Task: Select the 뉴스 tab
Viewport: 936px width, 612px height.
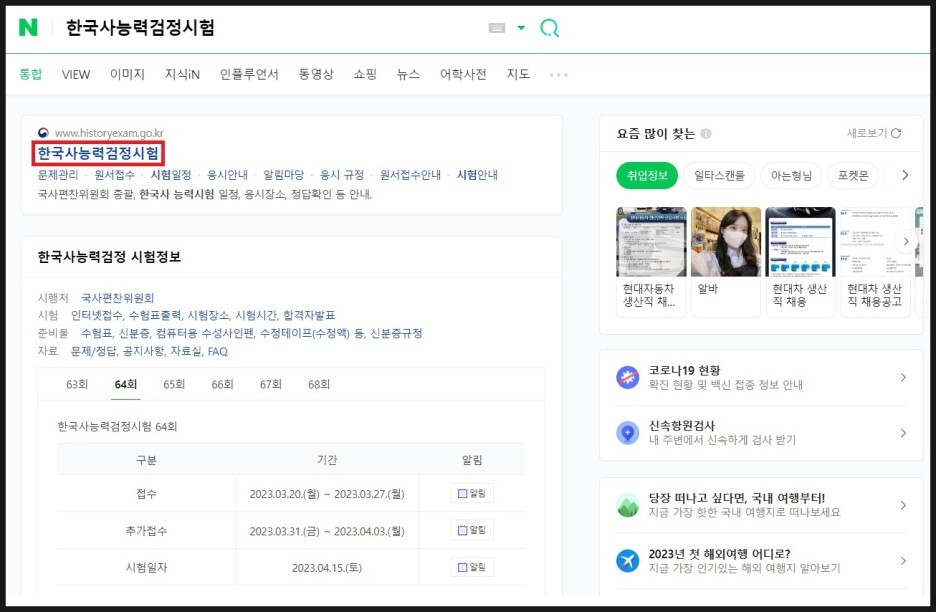Action: tap(408, 74)
